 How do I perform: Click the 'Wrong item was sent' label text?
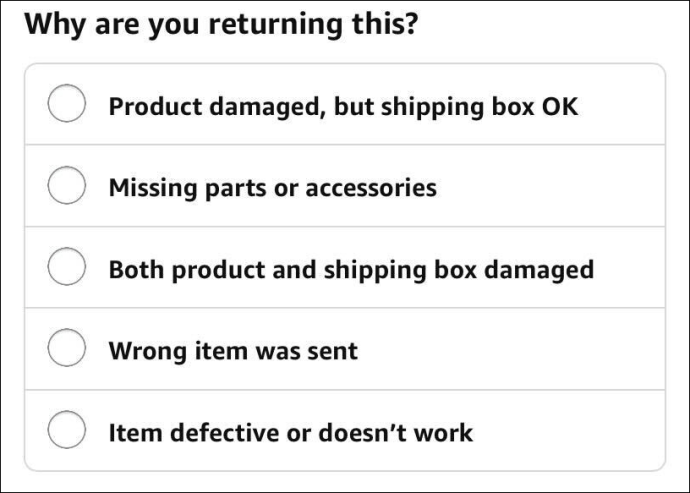(233, 351)
